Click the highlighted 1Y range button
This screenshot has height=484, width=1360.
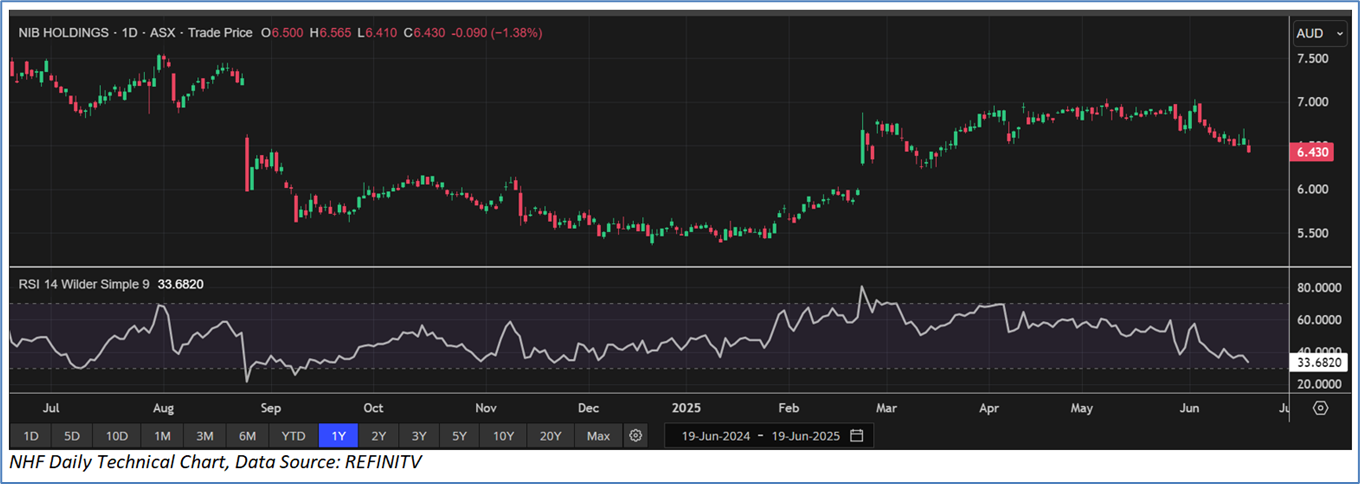[x=338, y=436]
